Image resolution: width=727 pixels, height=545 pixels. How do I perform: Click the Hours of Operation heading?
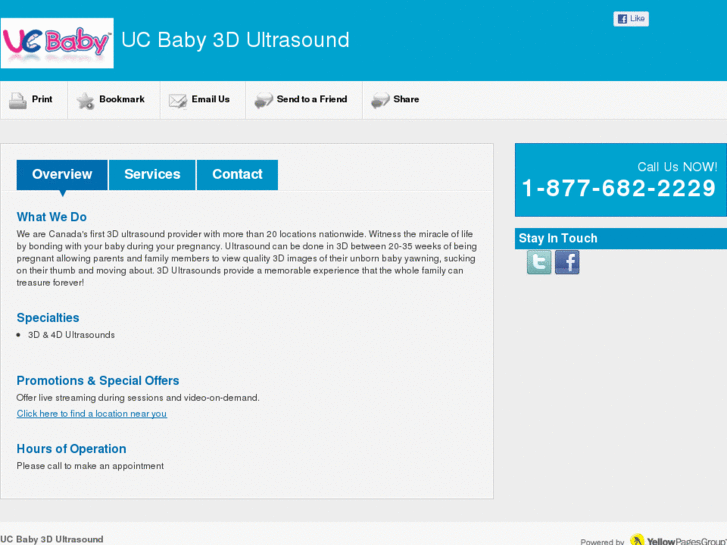tap(71, 449)
